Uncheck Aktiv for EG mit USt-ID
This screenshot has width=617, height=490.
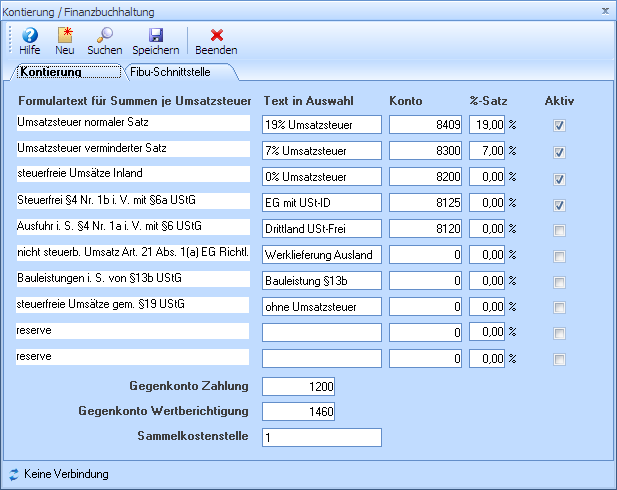(x=560, y=203)
